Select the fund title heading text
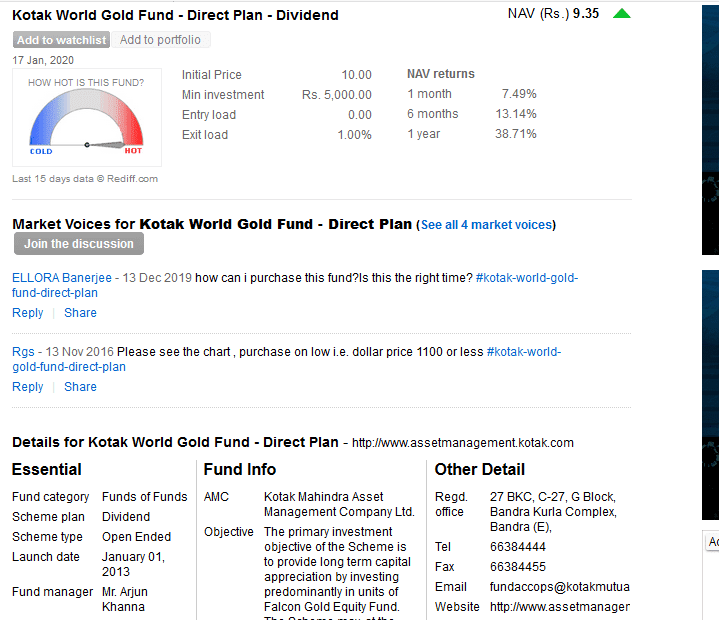Image resolution: width=719 pixels, height=620 pixels. 175,15
